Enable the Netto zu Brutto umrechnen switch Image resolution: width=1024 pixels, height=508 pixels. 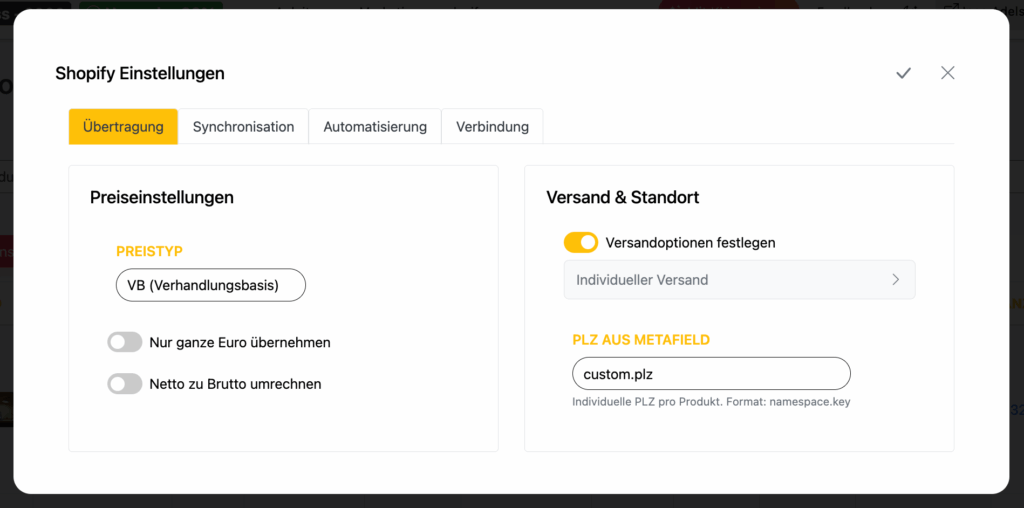pyautogui.click(x=125, y=384)
